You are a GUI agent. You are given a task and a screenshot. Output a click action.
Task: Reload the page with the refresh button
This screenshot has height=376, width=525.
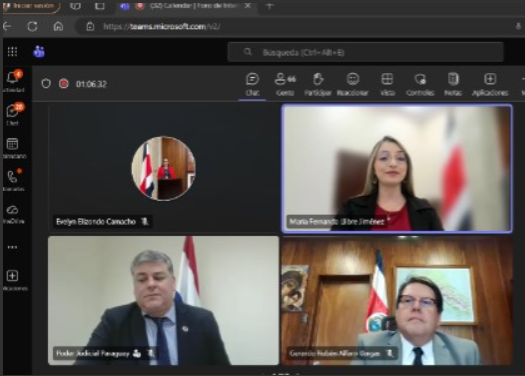32,26
